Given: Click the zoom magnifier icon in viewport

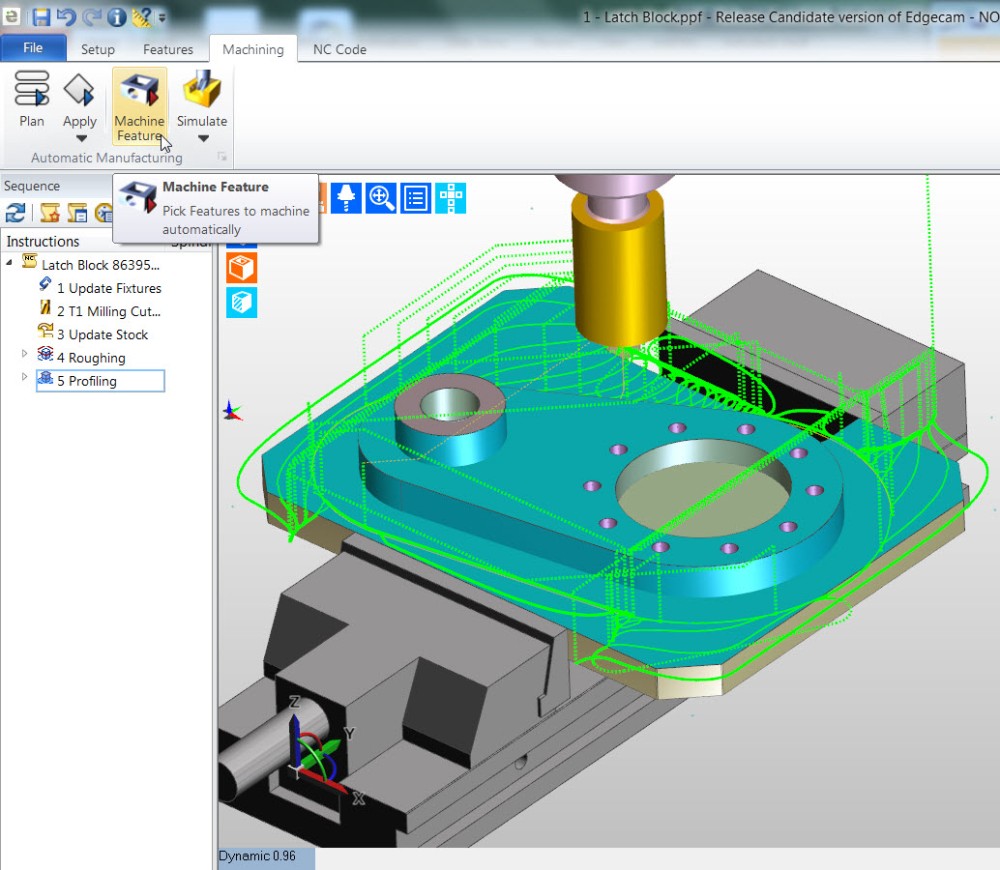Looking at the screenshot, I should 381,198.
